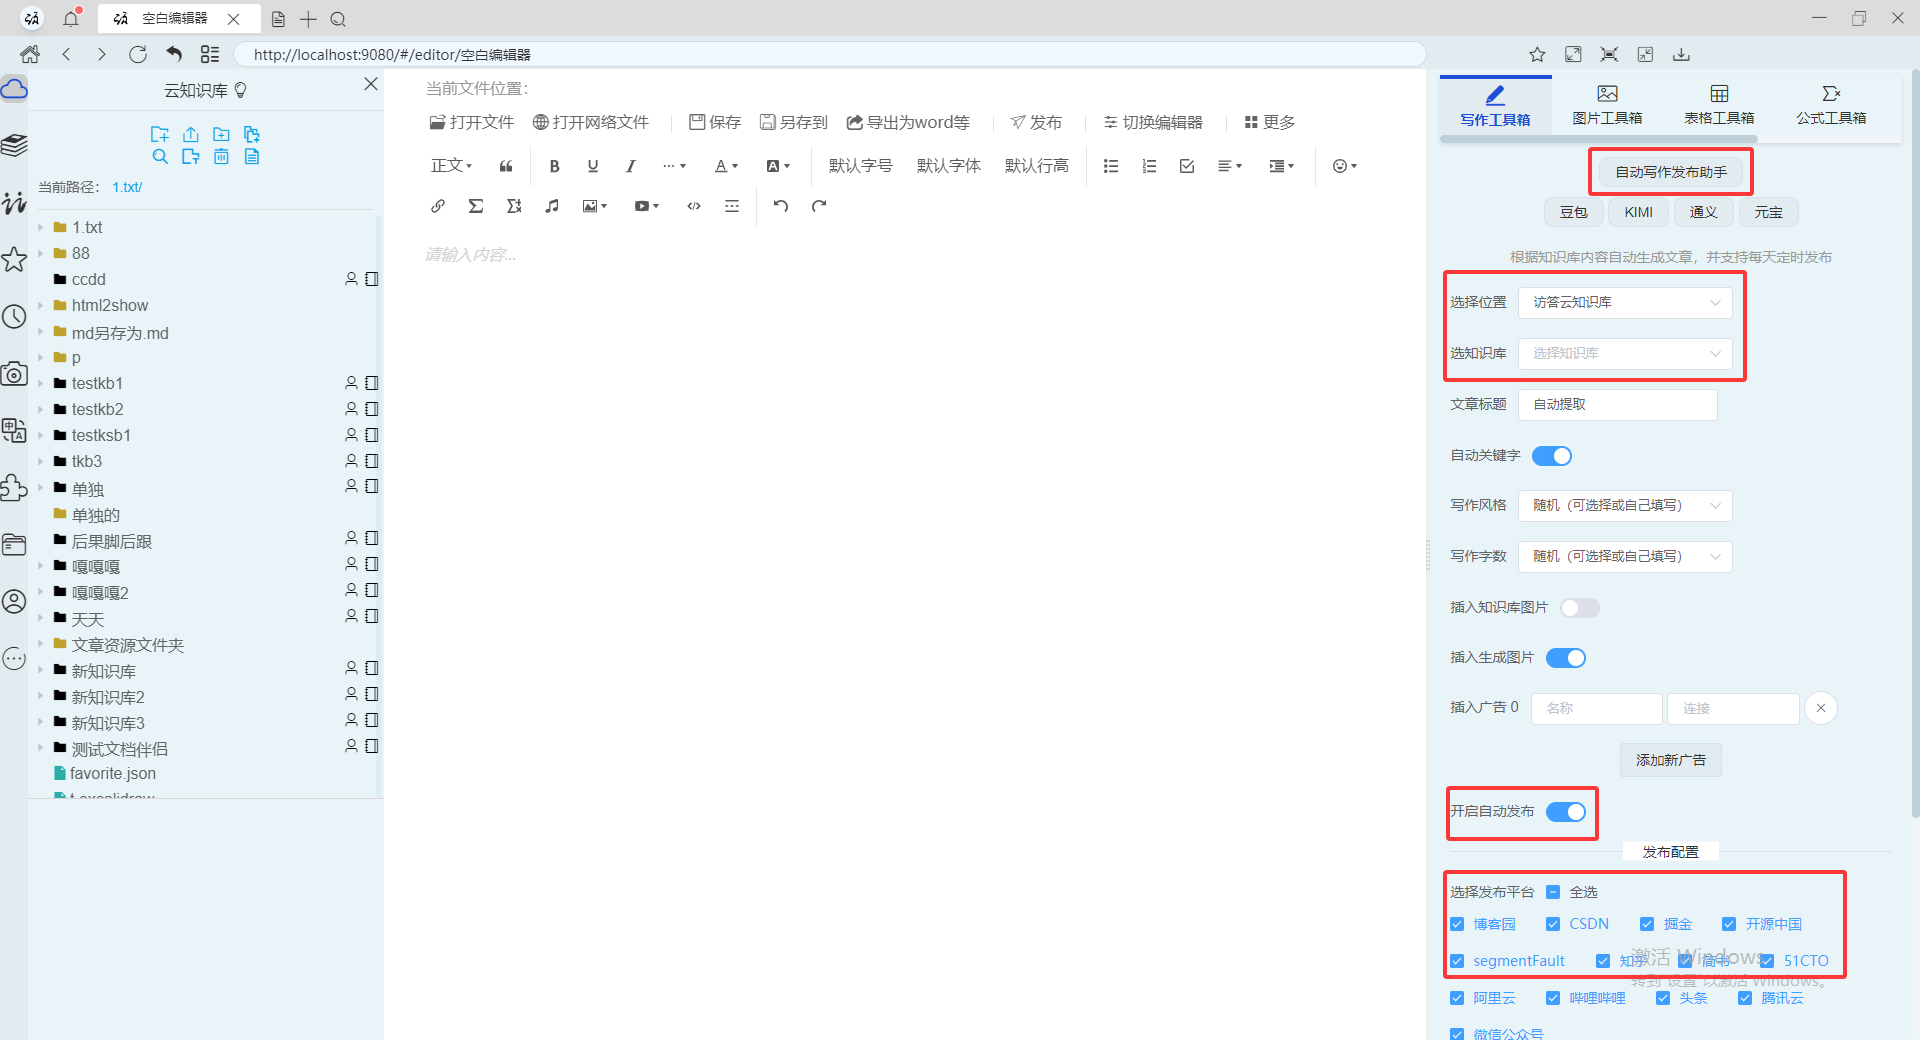
Task: Click the undo arrow in editor toolbar
Action: pos(781,206)
